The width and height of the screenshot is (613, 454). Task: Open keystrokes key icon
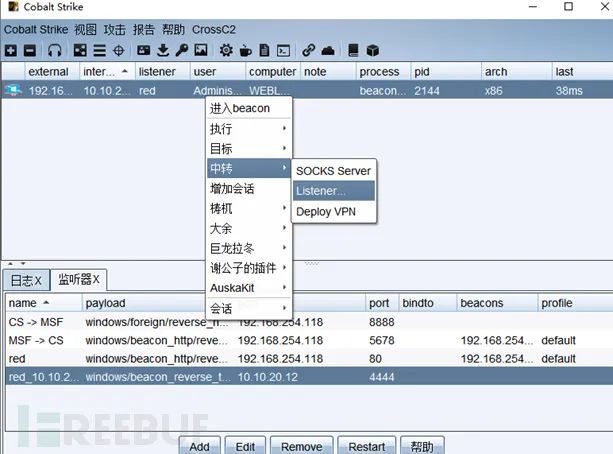point(182,50)
